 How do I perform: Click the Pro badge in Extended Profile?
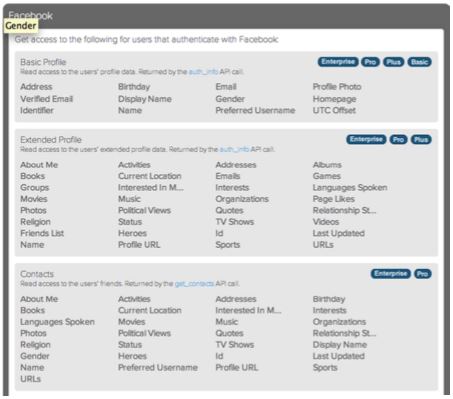pos(399,139)
